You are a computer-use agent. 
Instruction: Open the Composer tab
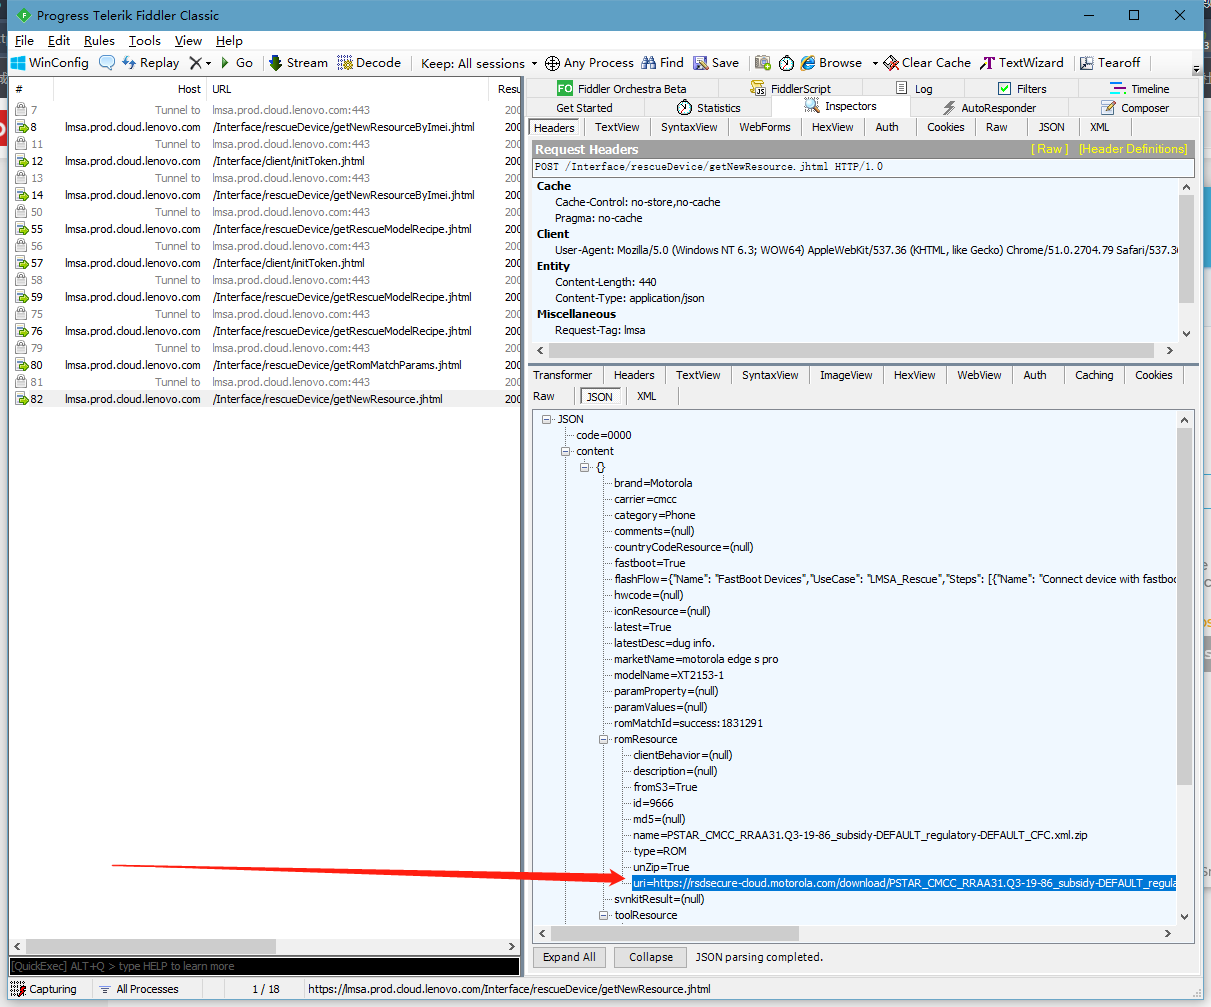pyautogui.click(x=1134, y=108)
